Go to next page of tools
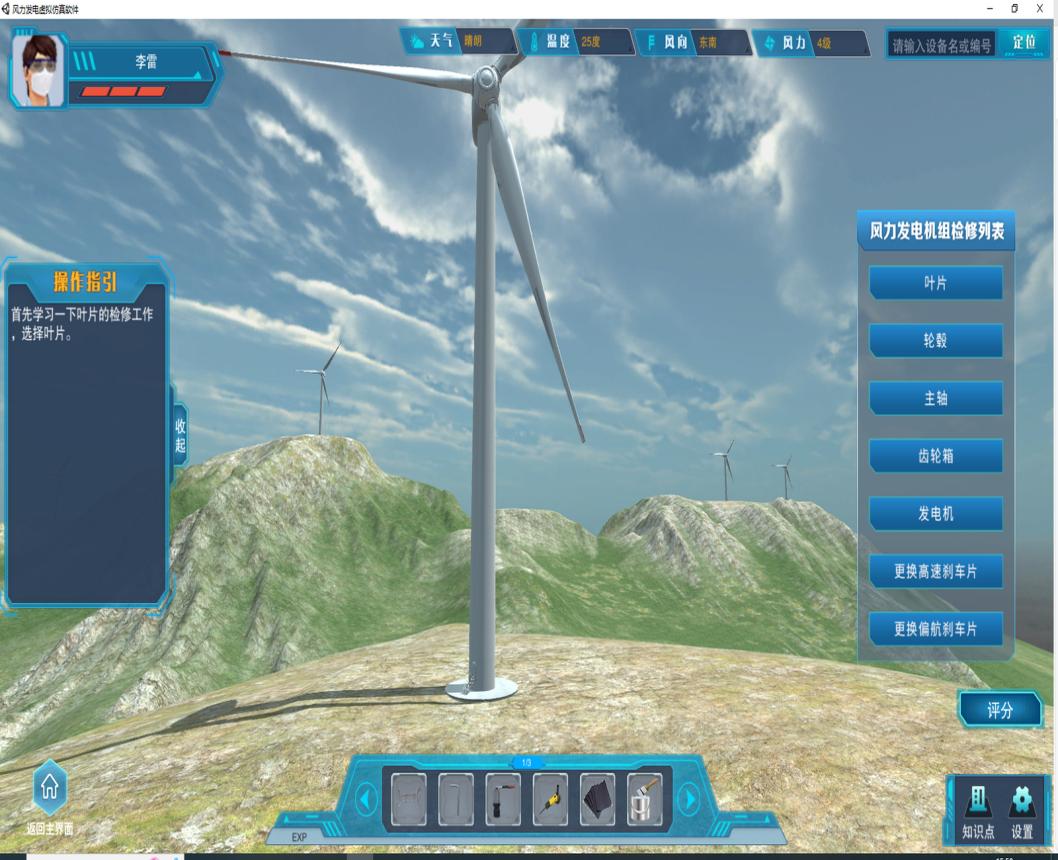 [x=688, y=799]
